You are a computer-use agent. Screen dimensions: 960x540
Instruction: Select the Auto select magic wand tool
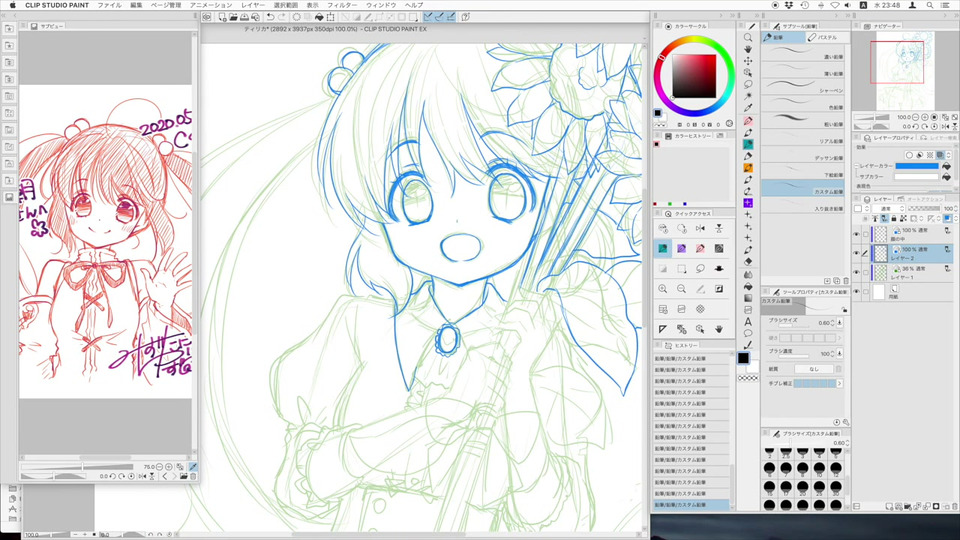coord(748,96)
